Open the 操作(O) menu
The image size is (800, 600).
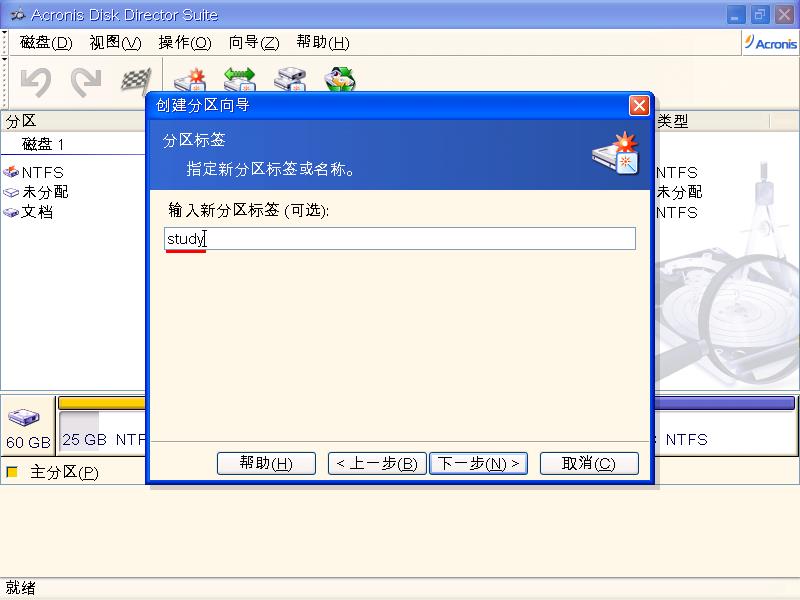[185, 43]
